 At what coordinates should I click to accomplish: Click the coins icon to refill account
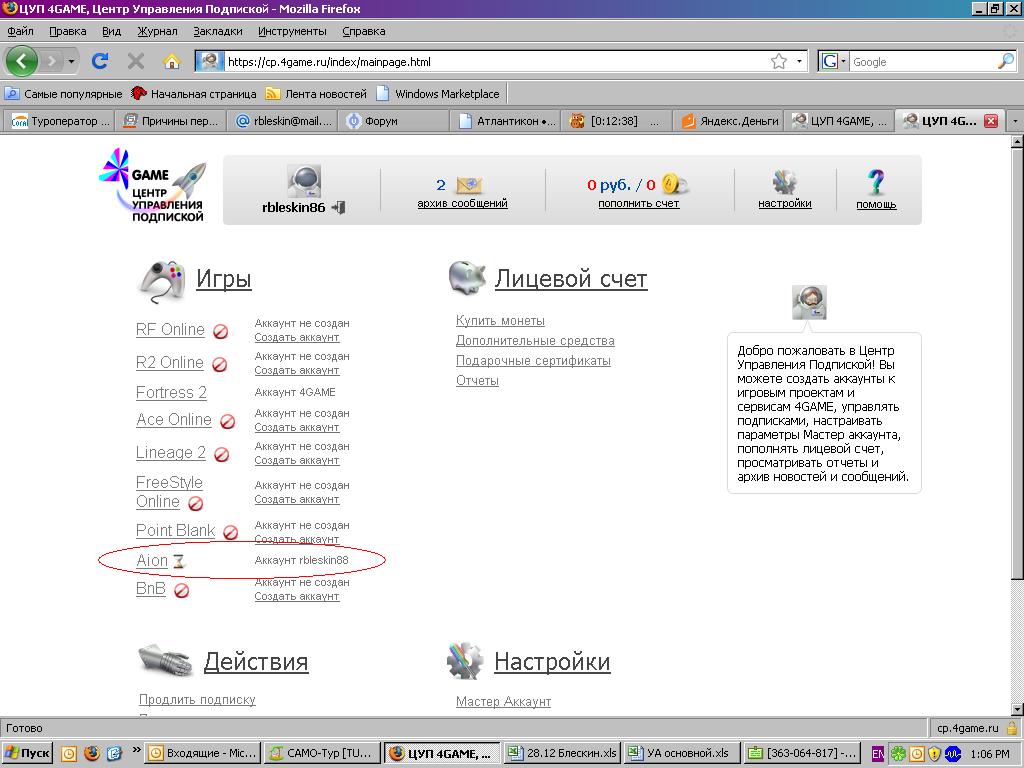tap(676, 184)
